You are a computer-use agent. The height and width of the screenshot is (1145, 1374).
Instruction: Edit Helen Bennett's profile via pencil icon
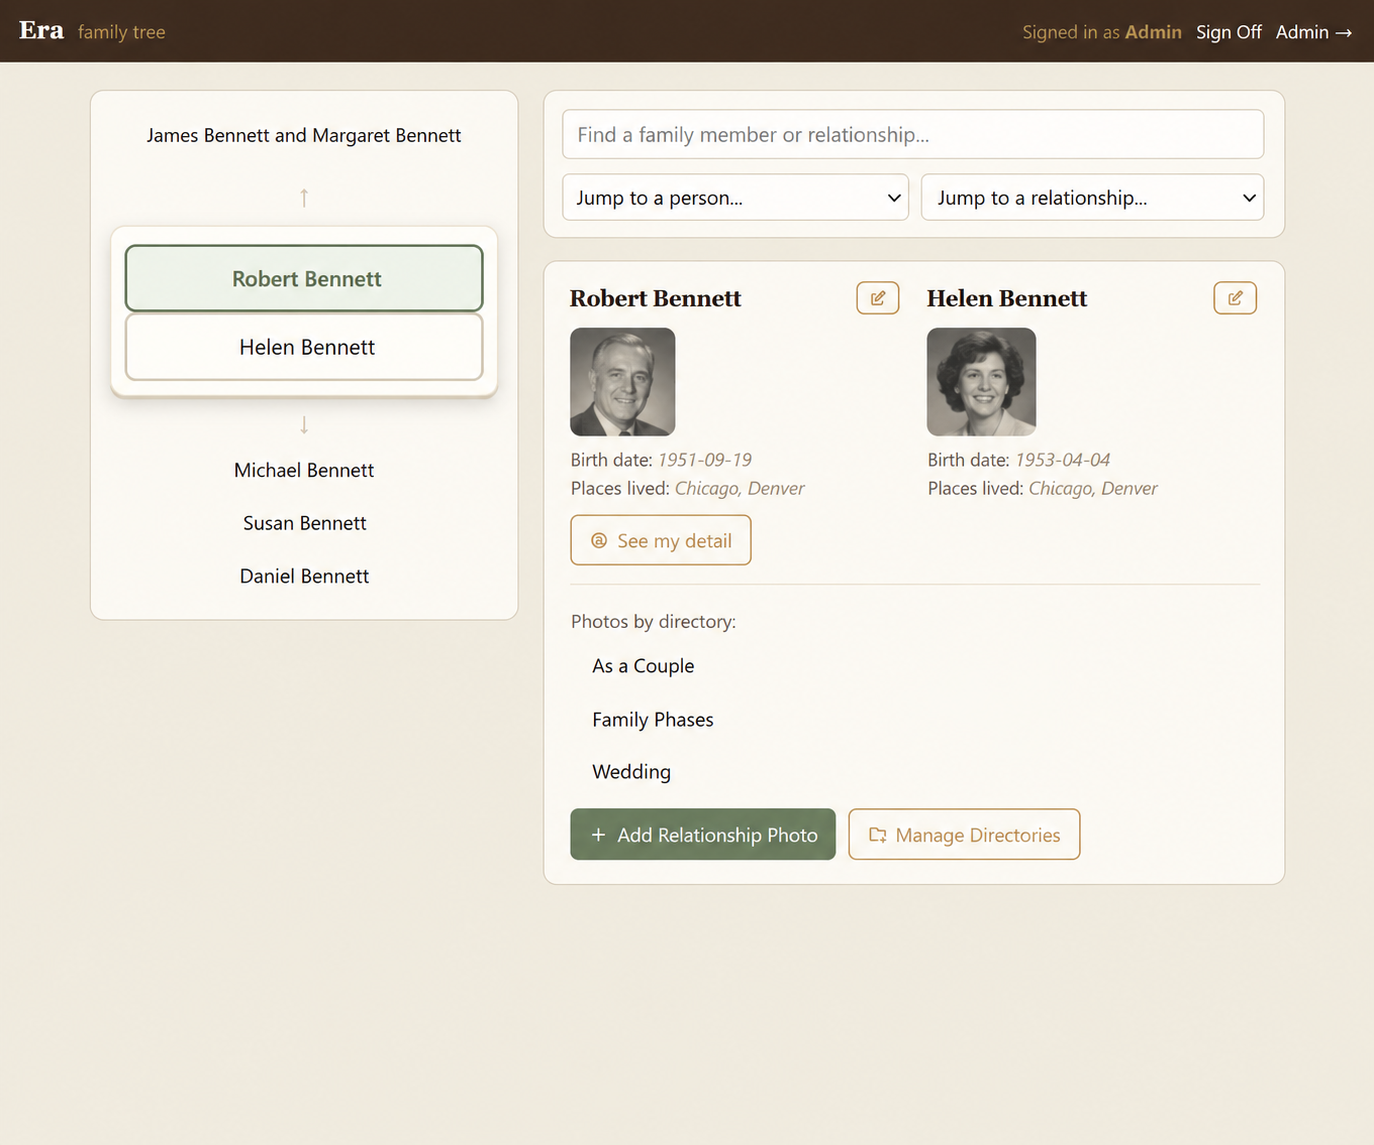point(1235,298)
